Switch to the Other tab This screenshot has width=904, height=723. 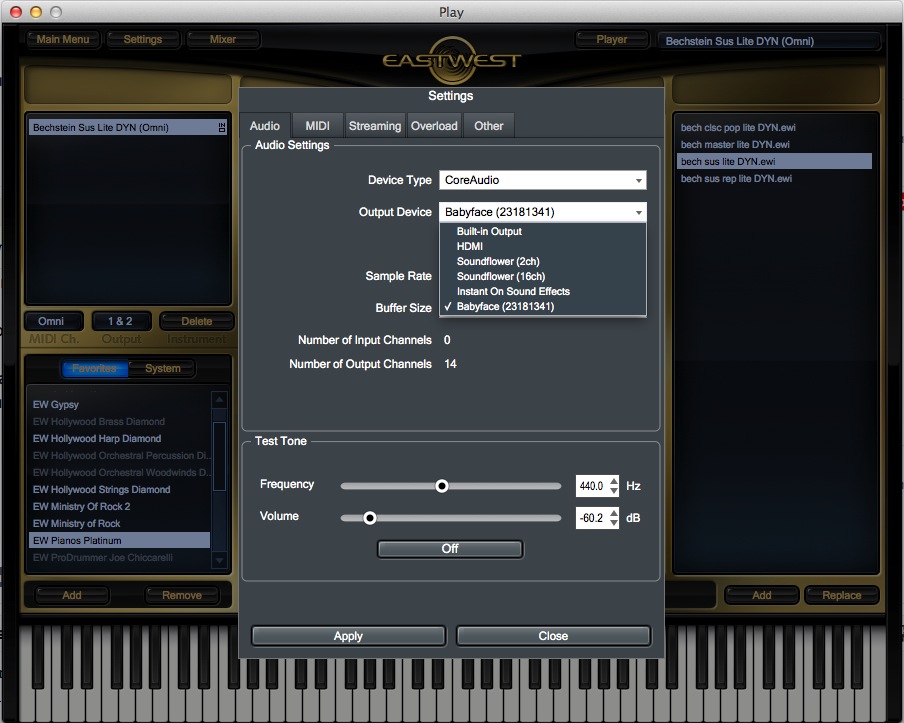click(488, 126)
